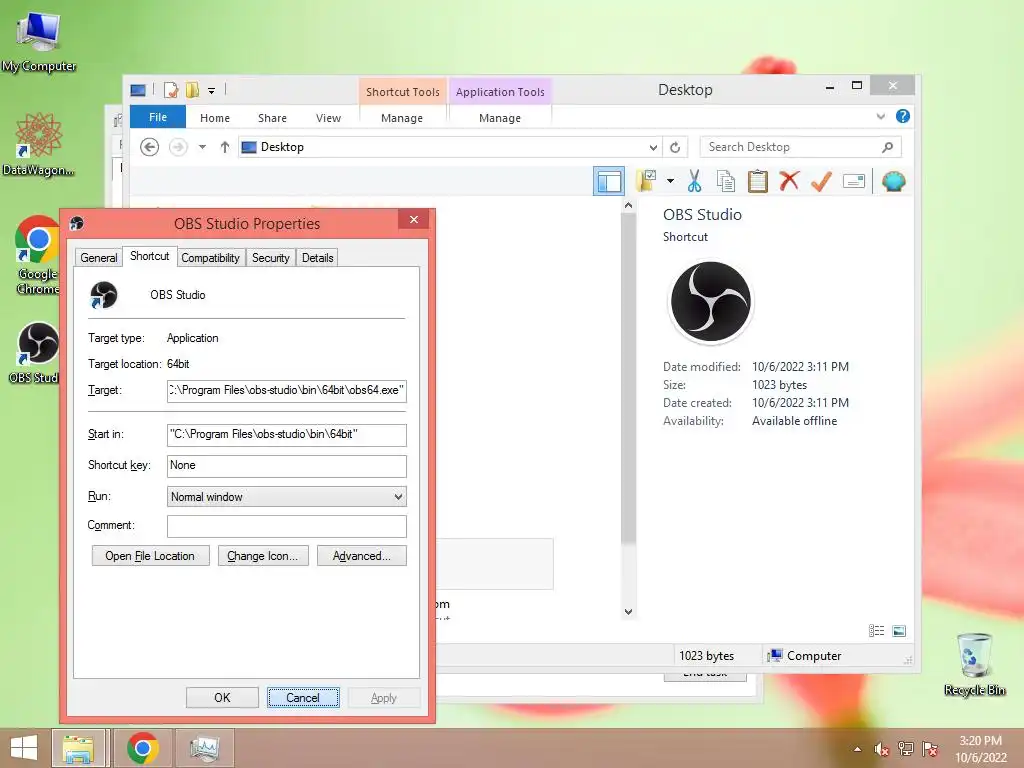Switch to the Security tab
Image resolution: width=1024 pixels, height=768 pixels.
pos(270,258)
